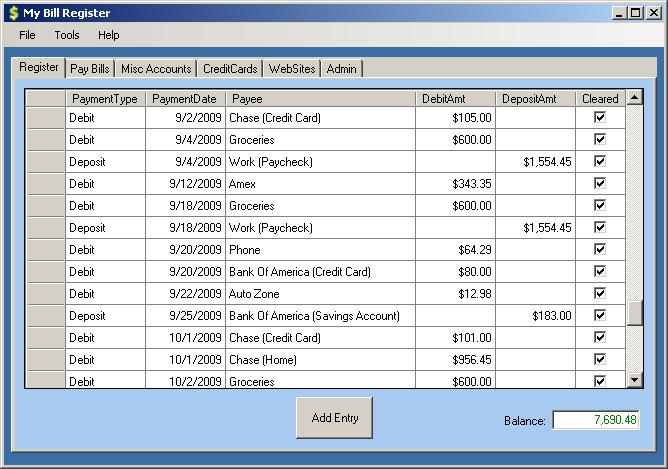This screenshot has width=668, height=469.
Task: Open the Help menu
Action: click(108, 35)
